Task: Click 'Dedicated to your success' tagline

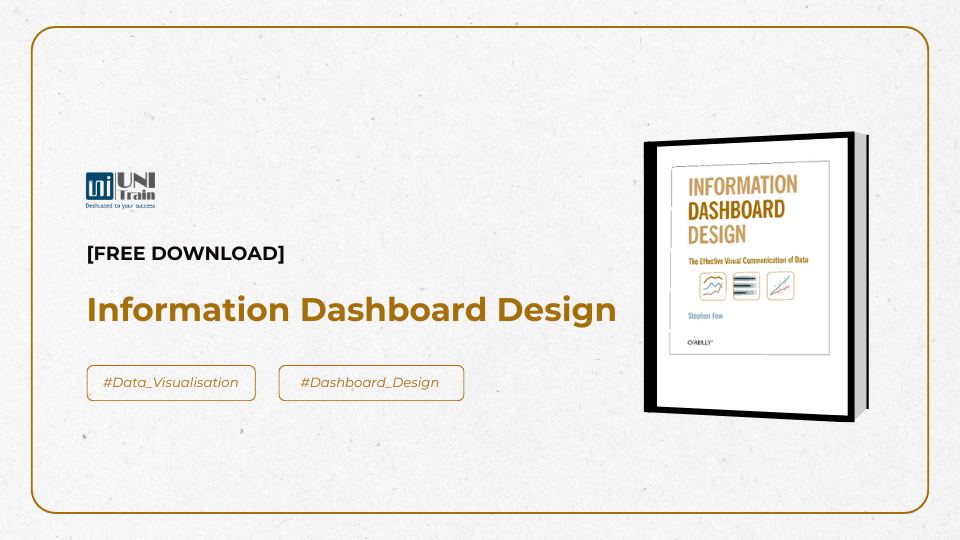Action: (x=121, y=206)
